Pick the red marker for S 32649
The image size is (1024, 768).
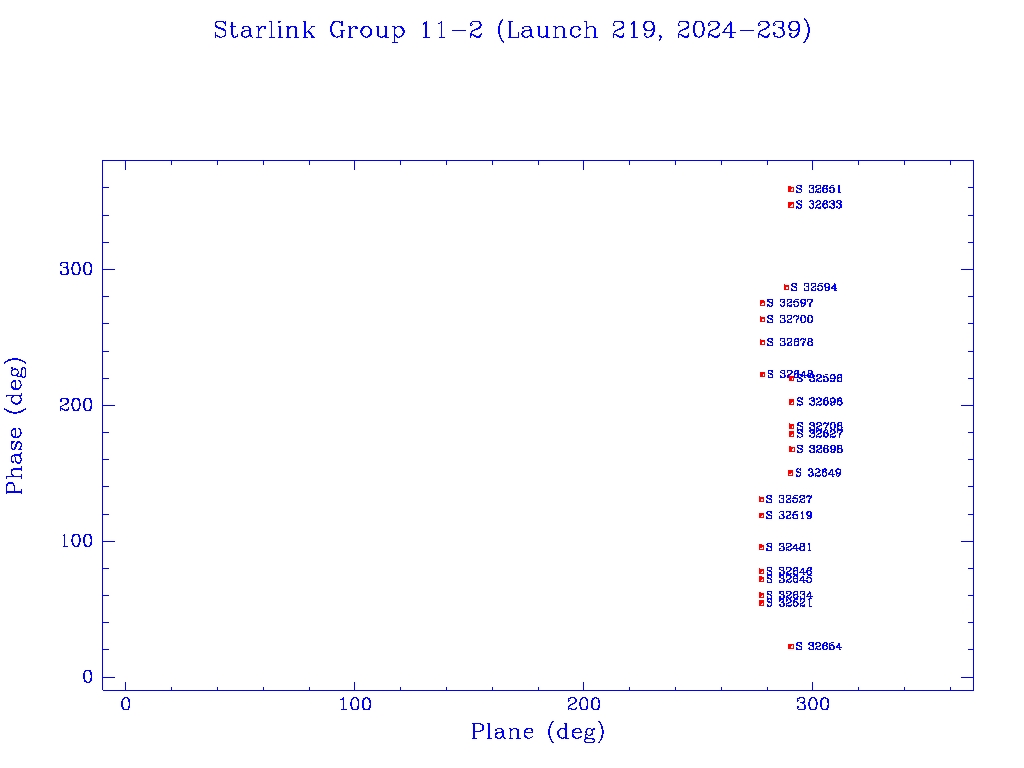click(790, 473)
